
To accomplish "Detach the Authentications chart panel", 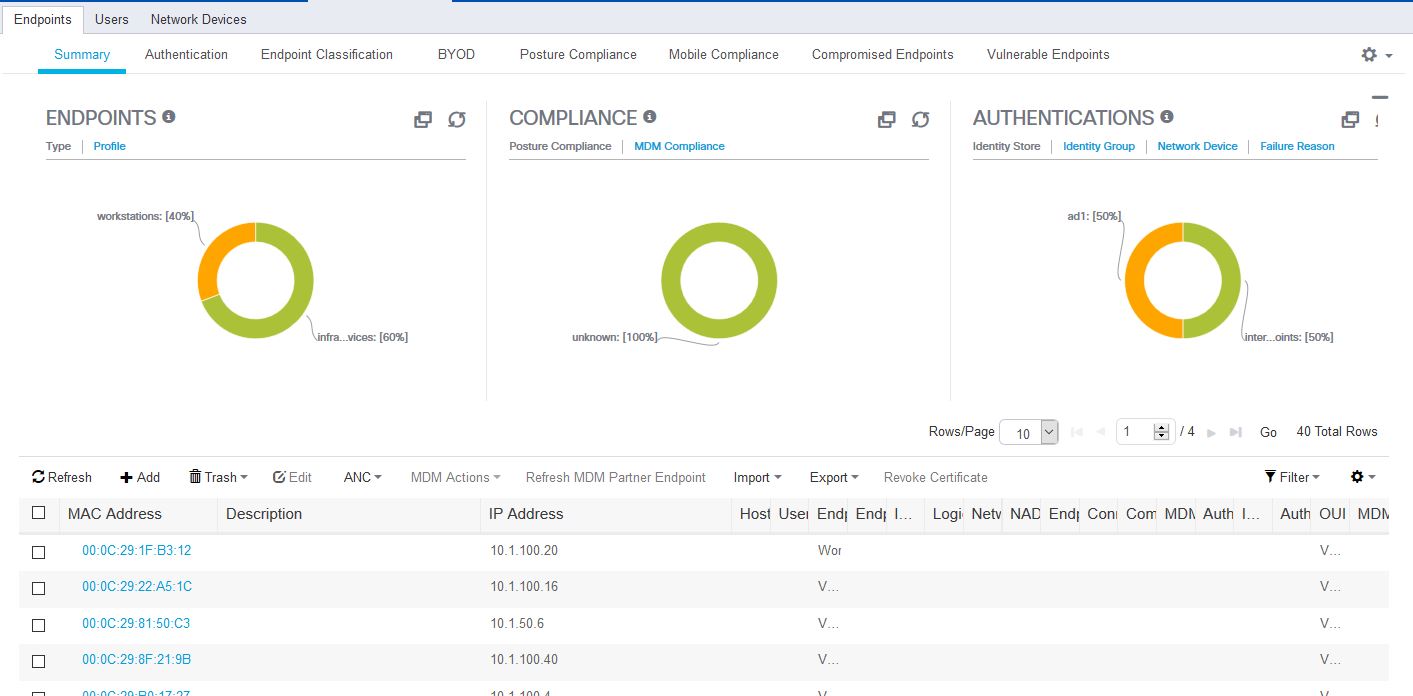I will tap(1350, 120).
